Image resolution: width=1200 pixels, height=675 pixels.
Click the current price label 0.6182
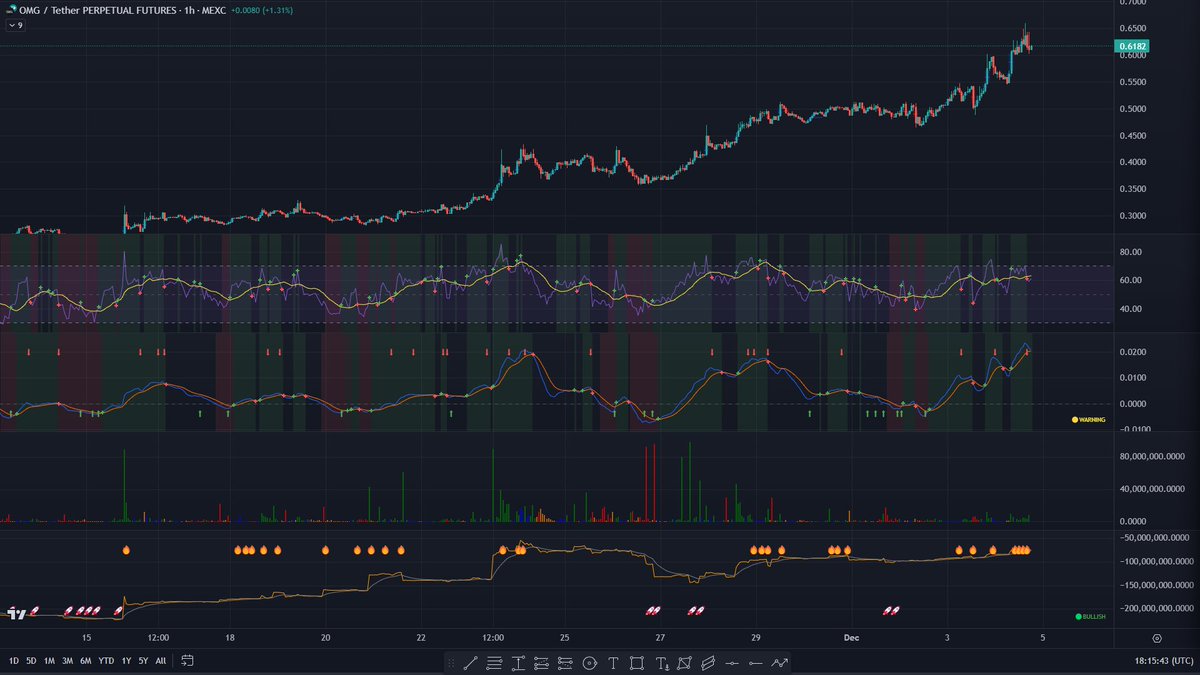coord(1132,46)
